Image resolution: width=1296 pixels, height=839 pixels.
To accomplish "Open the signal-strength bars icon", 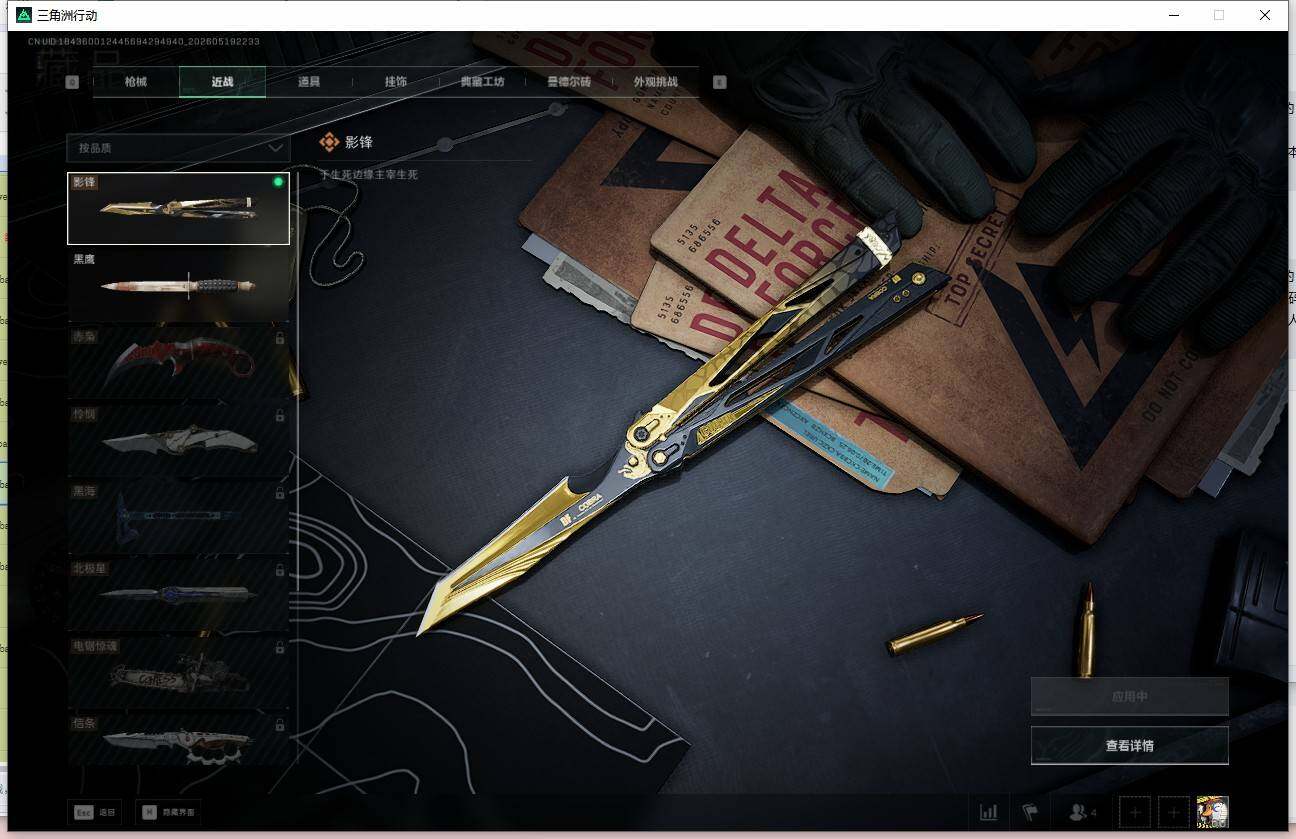I will coord(989,812).
